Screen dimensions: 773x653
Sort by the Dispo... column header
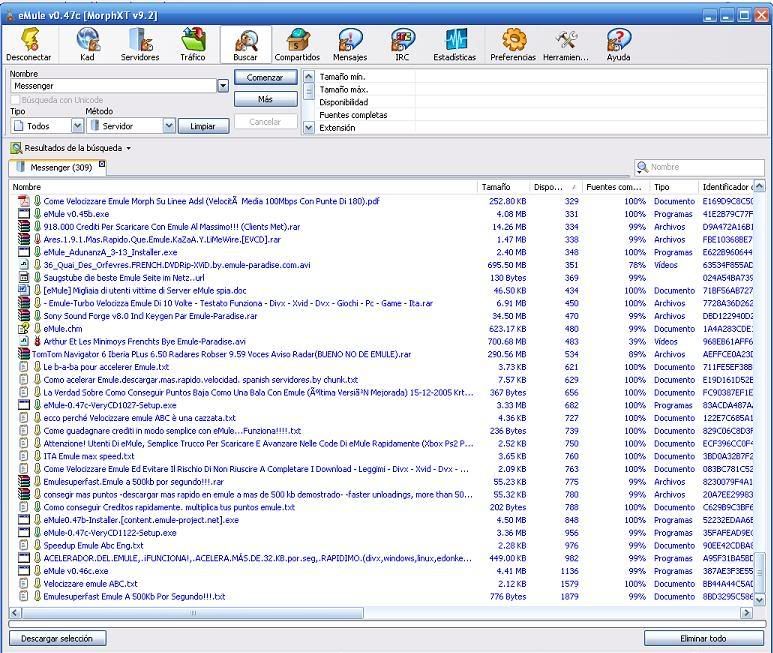555,187
